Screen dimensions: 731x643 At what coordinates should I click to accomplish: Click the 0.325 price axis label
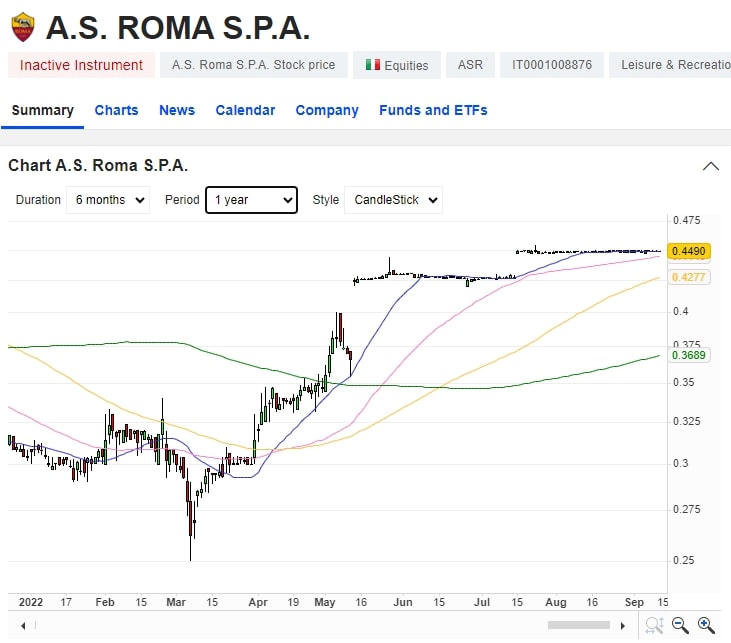(x=686, y=422)
